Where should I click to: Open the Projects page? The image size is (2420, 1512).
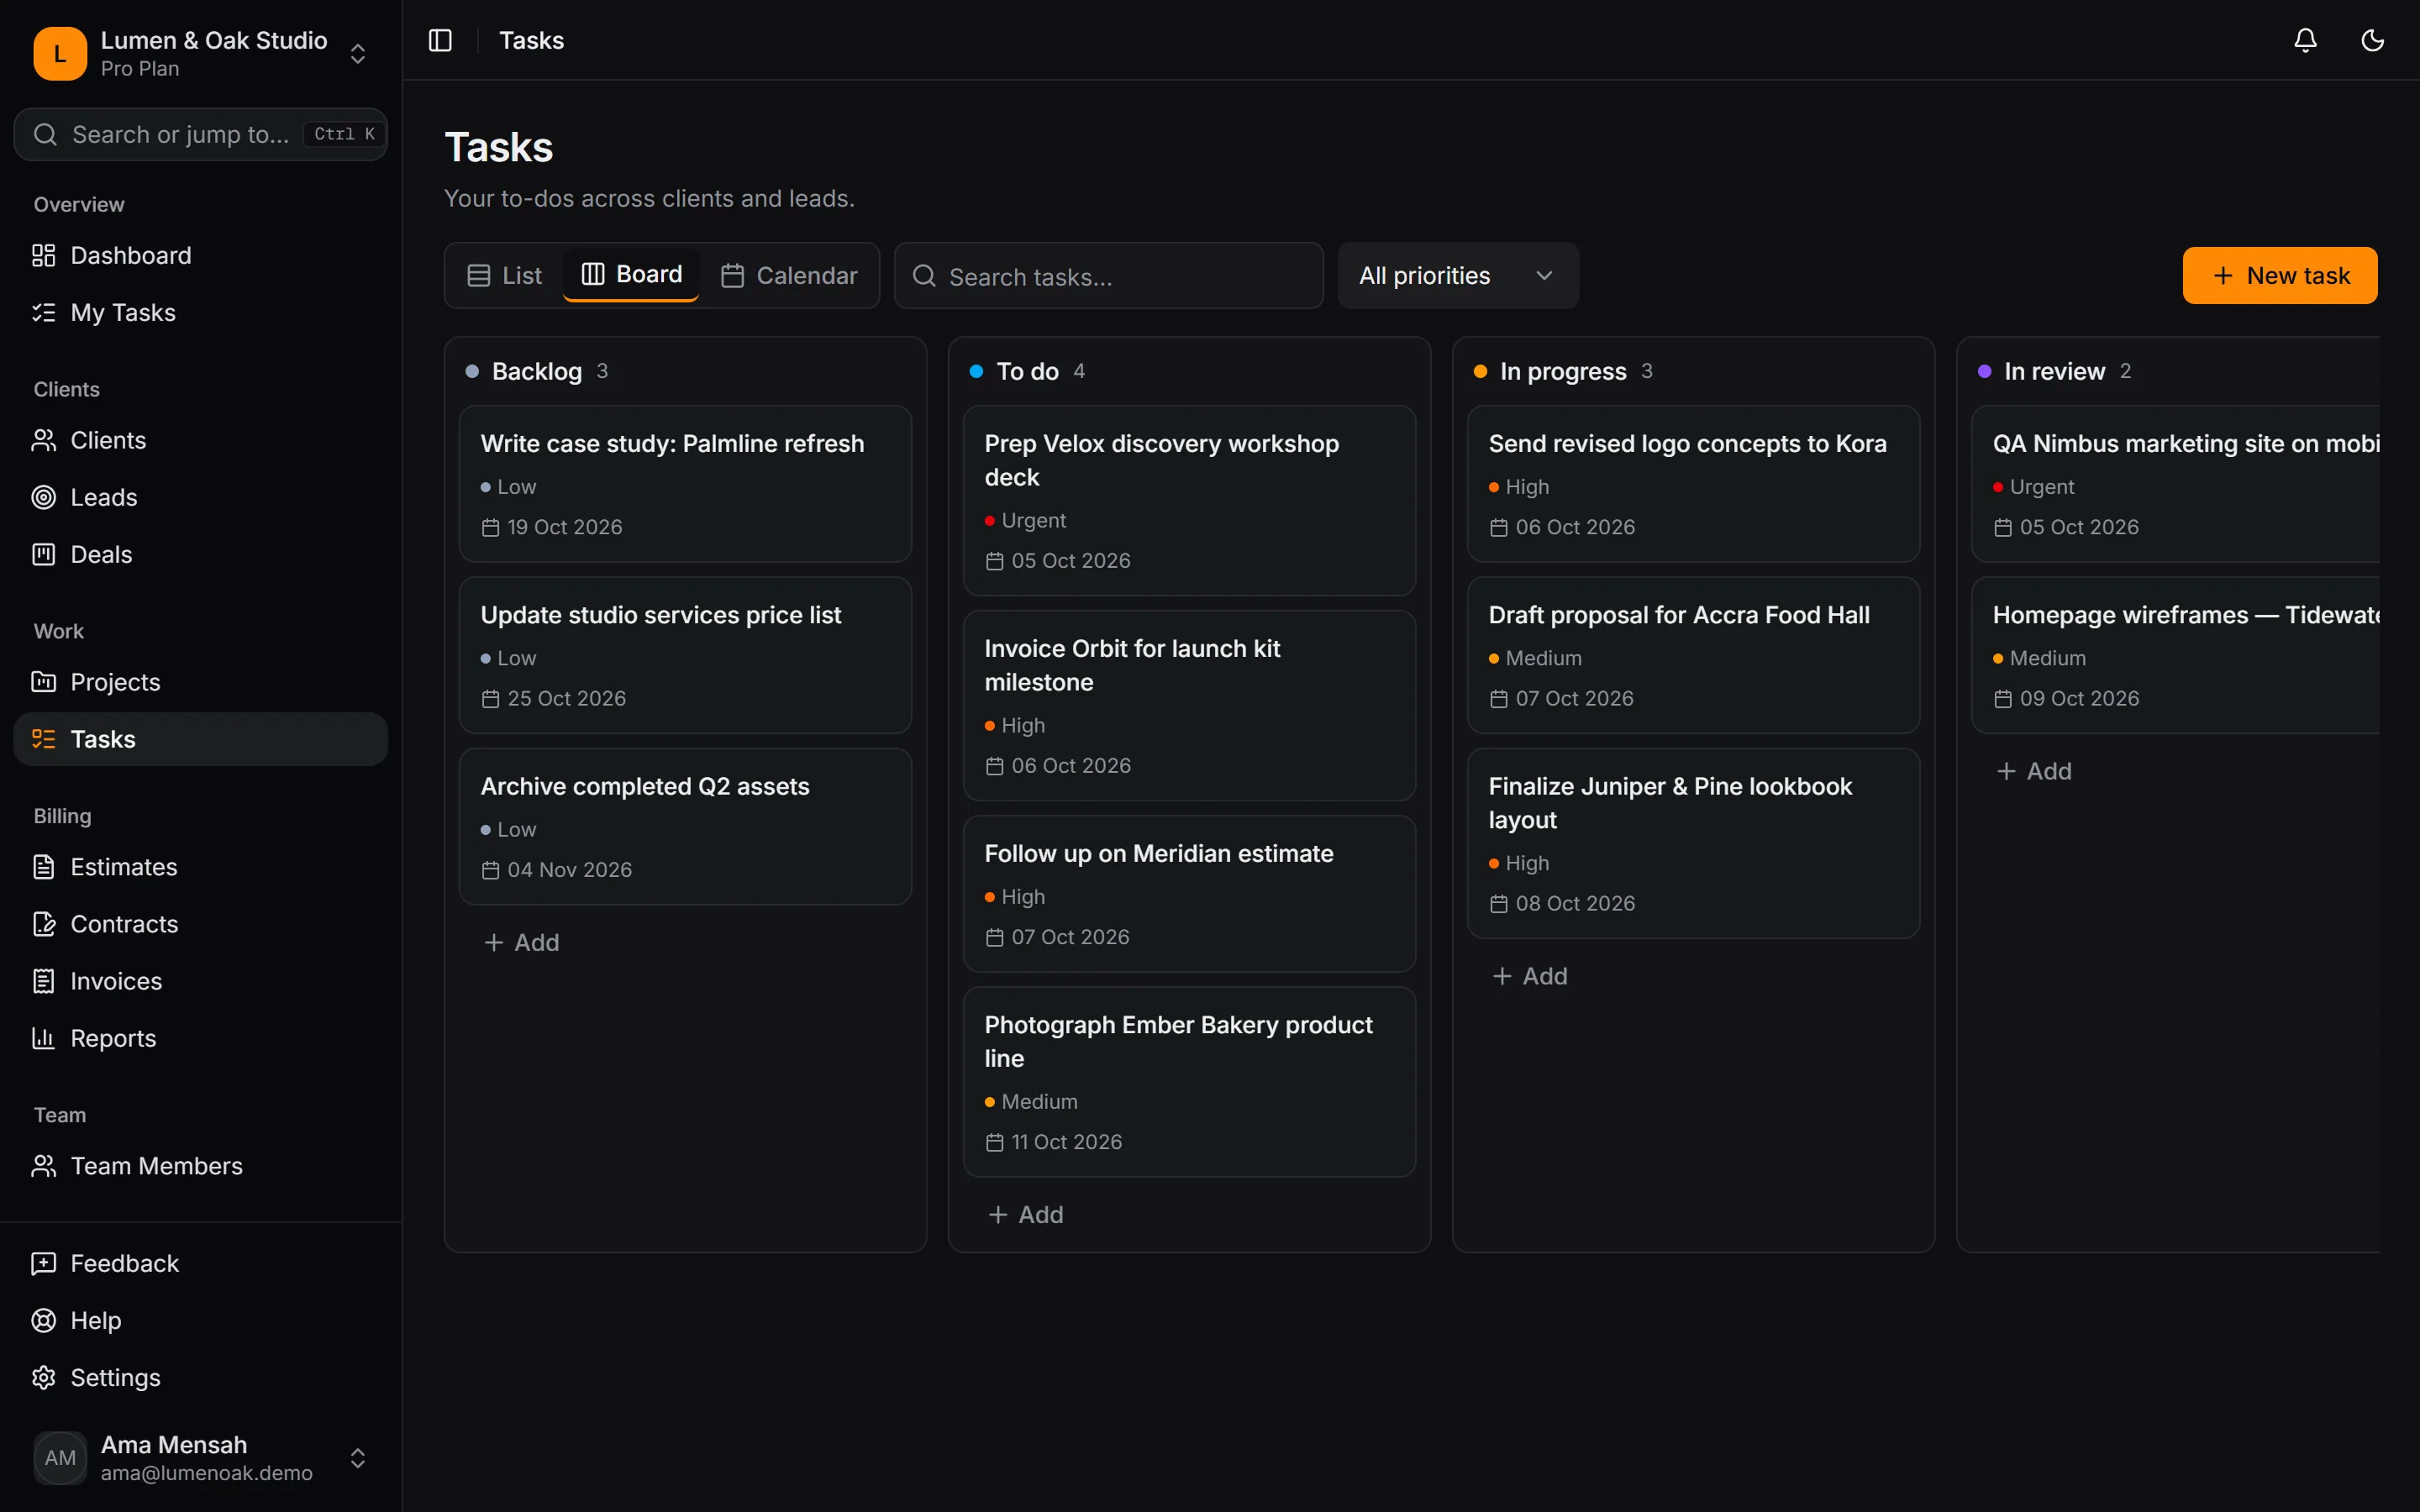[x=201, y=682]
